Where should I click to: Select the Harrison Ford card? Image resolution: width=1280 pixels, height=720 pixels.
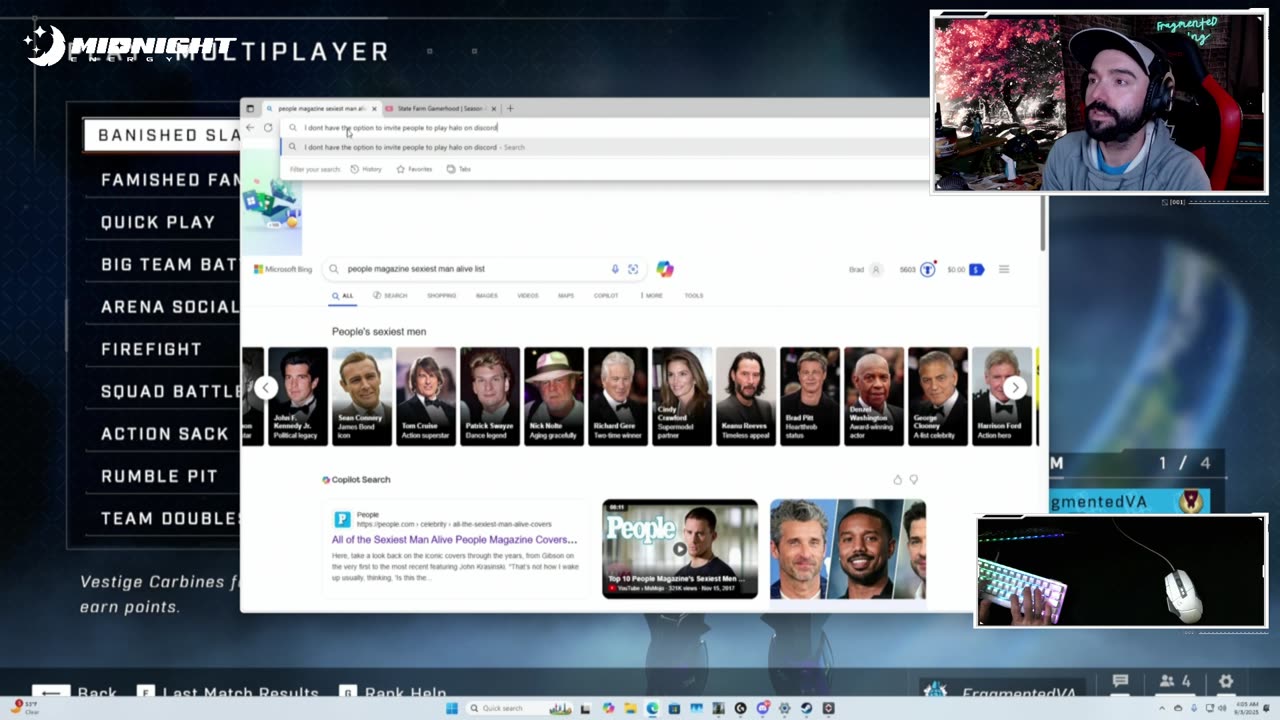point(1002,396)
